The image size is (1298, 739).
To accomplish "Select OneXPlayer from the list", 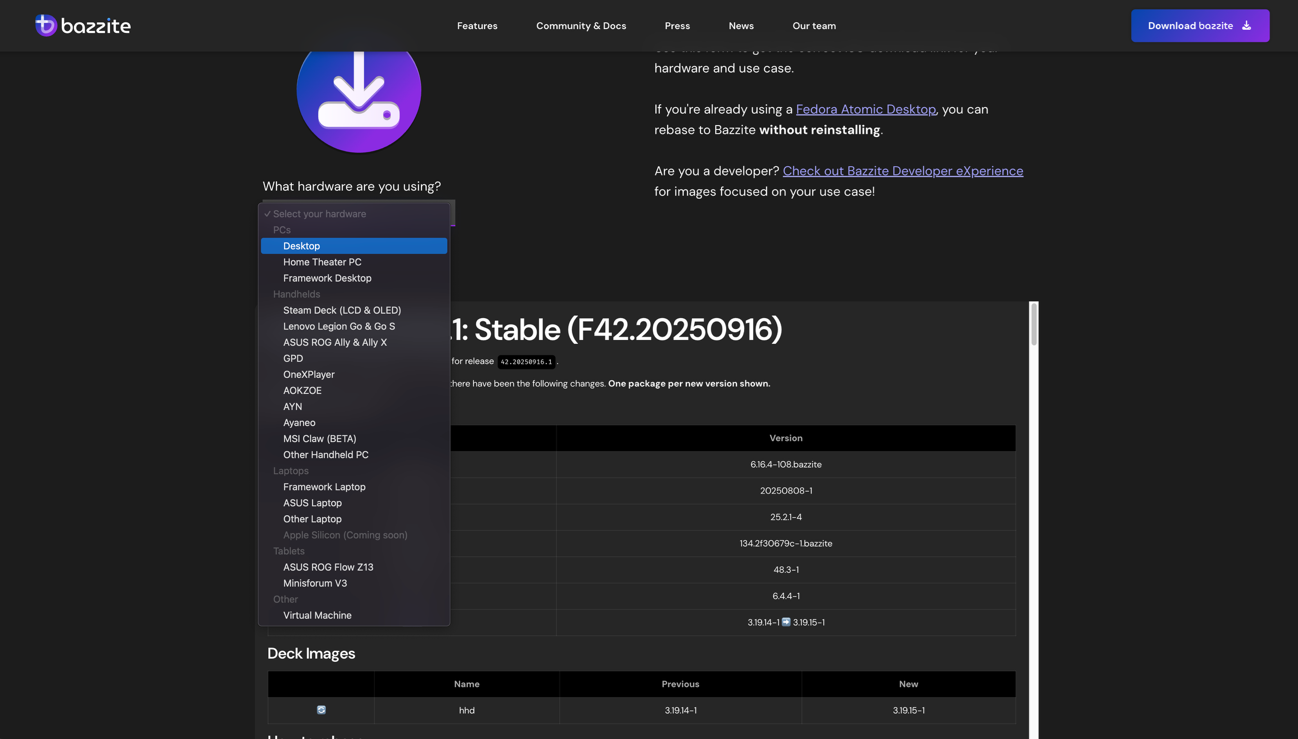I will coord(354,374).
